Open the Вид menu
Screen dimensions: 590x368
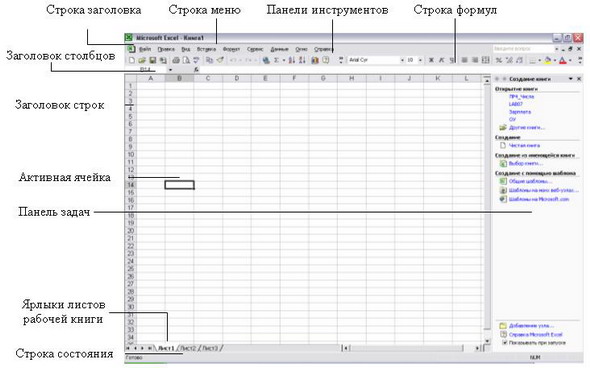click(x=186, y=49)
